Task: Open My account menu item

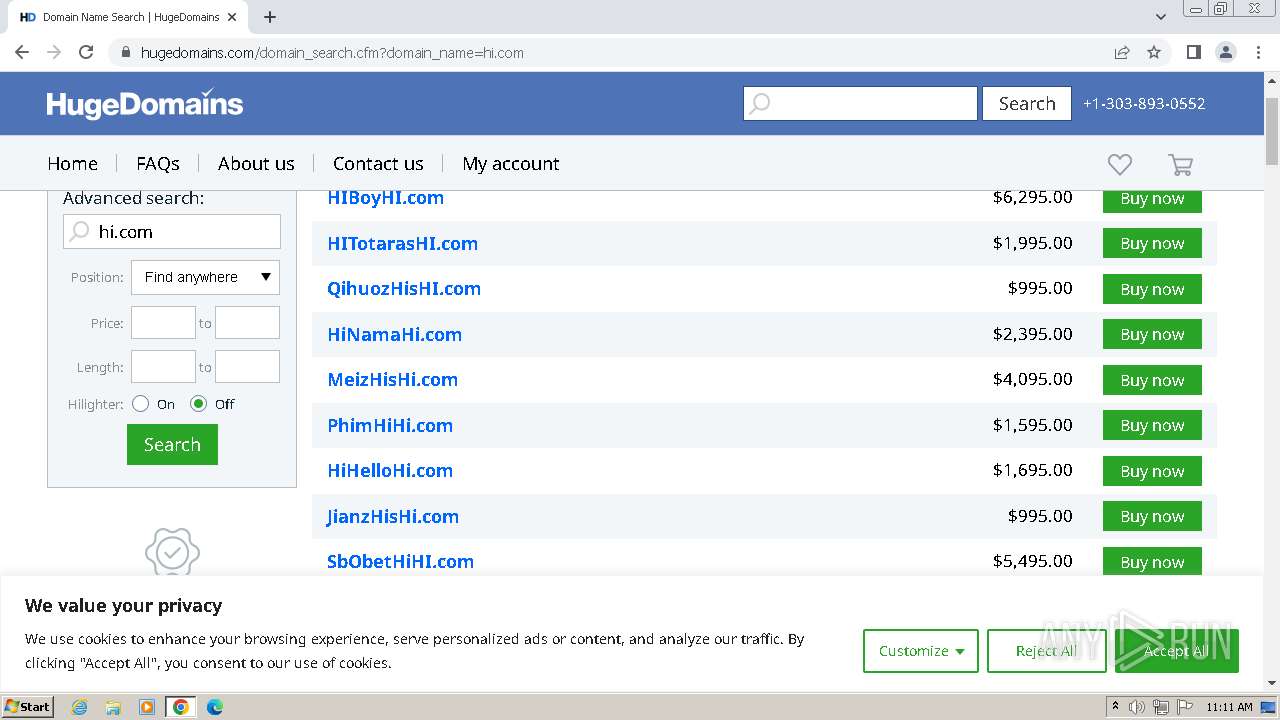Action: [x=511, y=163]
